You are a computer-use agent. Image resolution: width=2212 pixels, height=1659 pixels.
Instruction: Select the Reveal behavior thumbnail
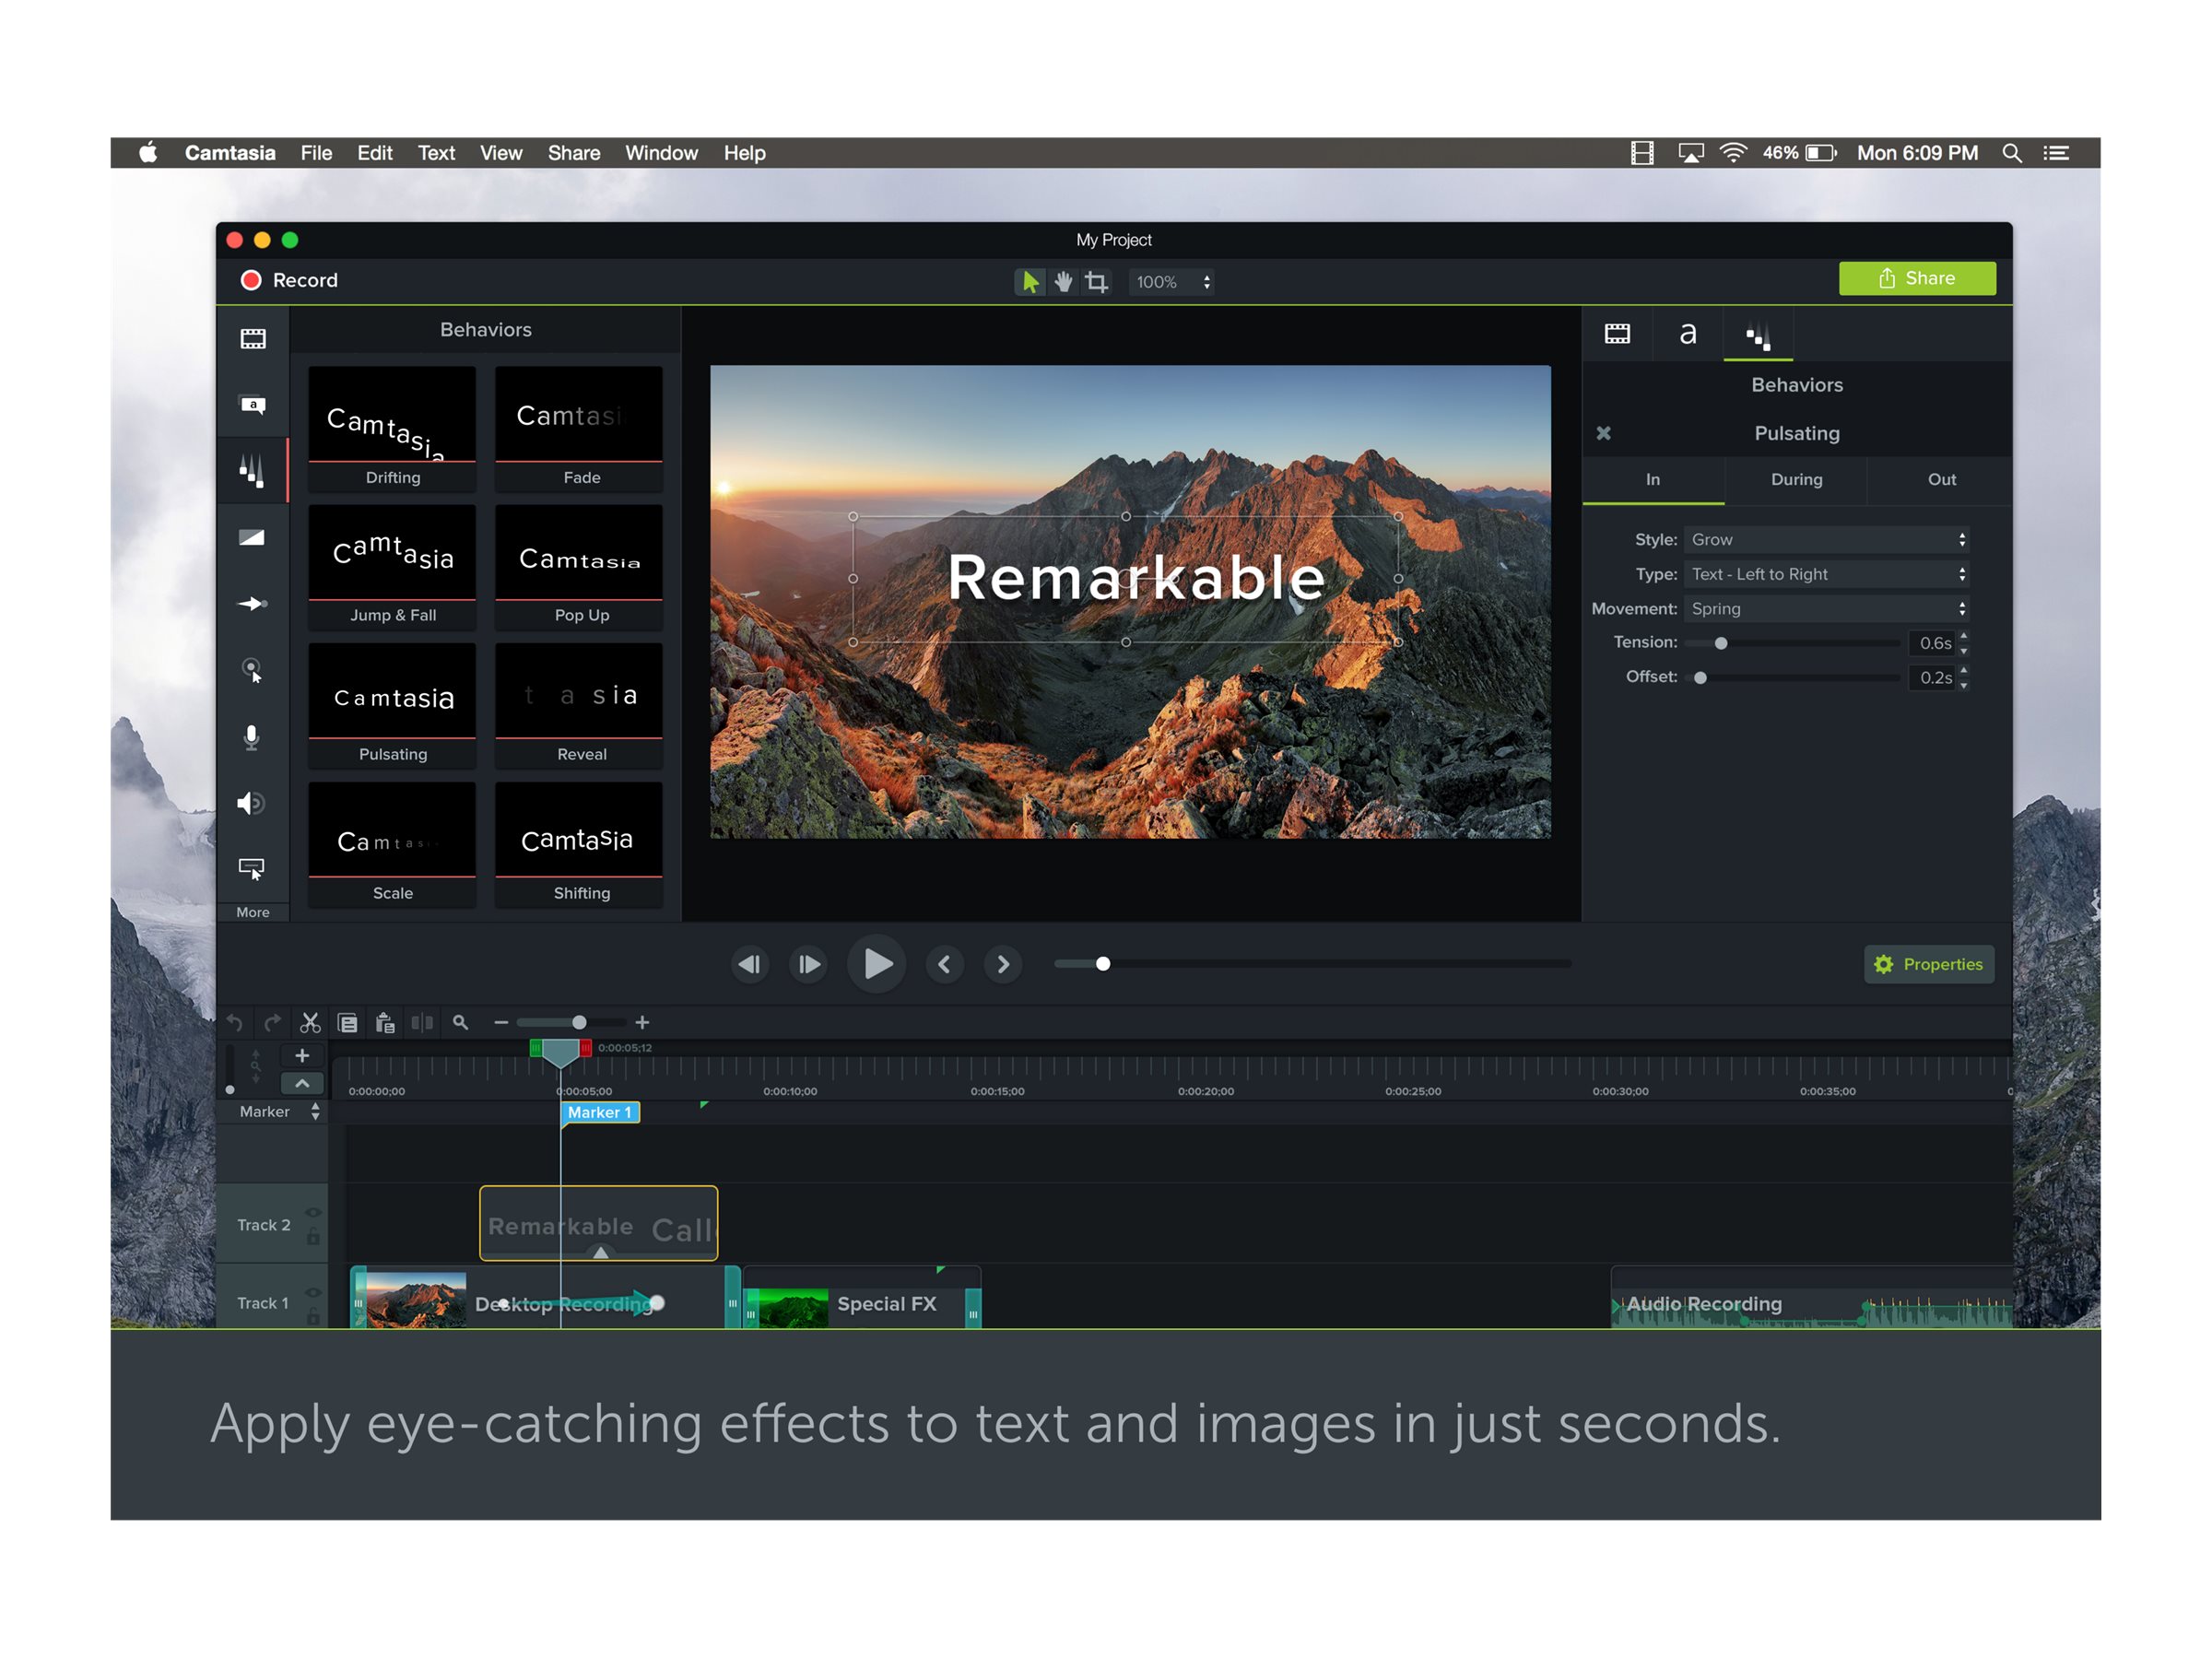coord(579,704)
